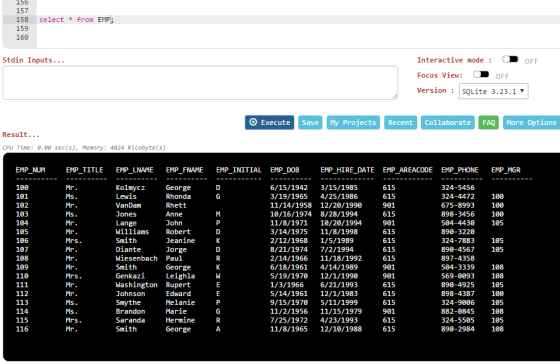Viewport: 560px width, 363px height.
Task: Click the EMP_MGR column header
Action: (506, 170)
